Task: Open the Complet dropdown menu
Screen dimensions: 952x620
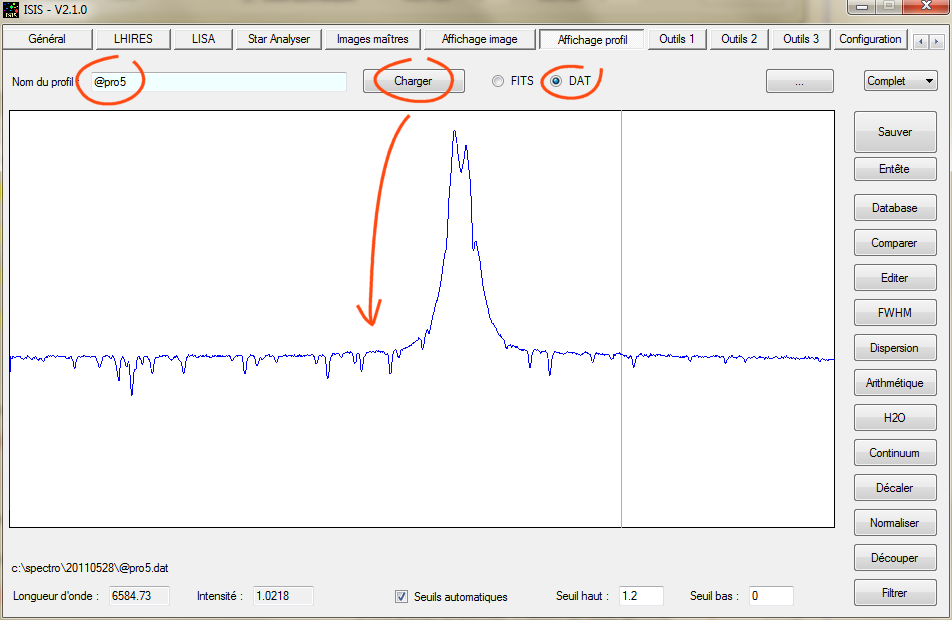Action: (900, 81)
